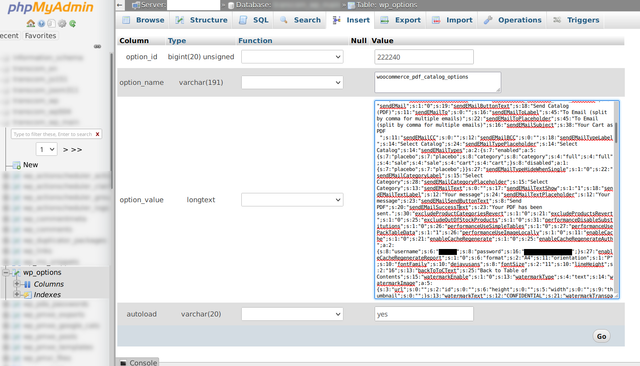
Task: Click the Columns blue bars icon
Action: (x=27, y=284)
